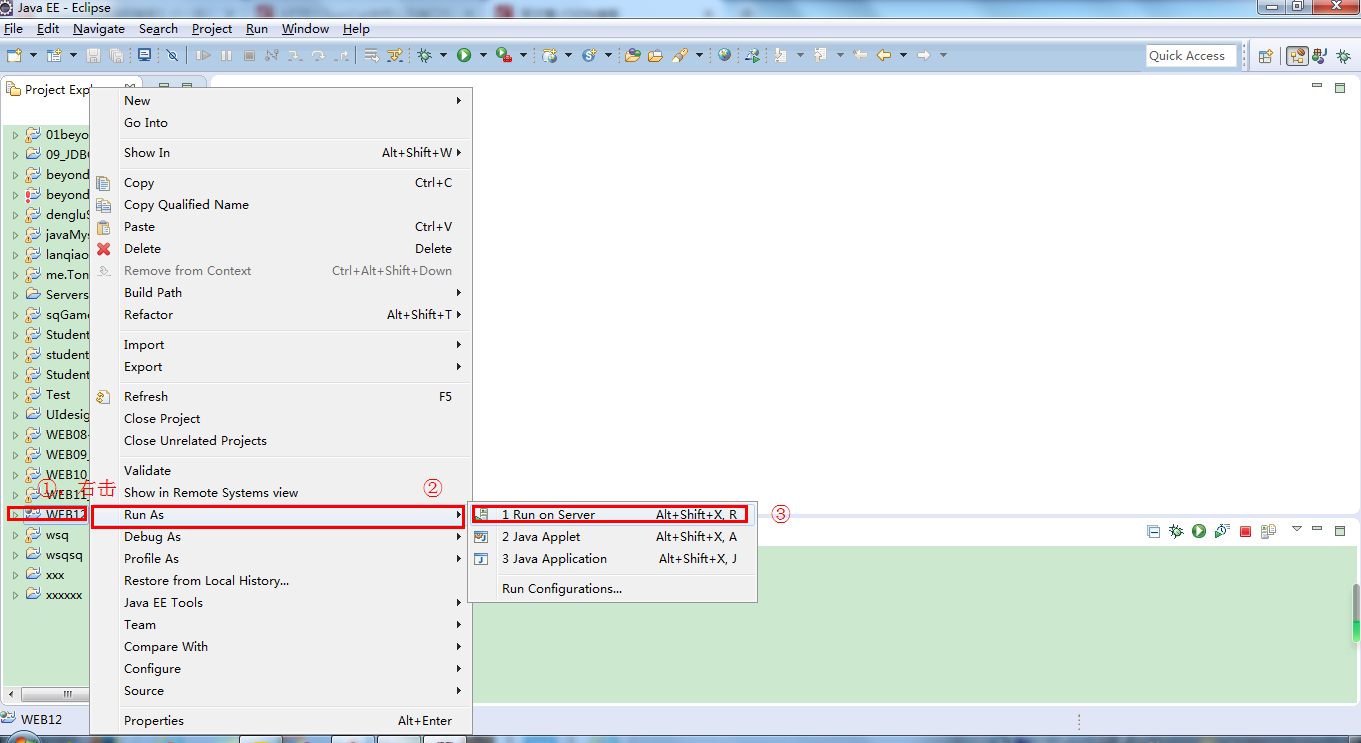
Task: Click the Save All toolbar icon
Action: coord(116,55)
